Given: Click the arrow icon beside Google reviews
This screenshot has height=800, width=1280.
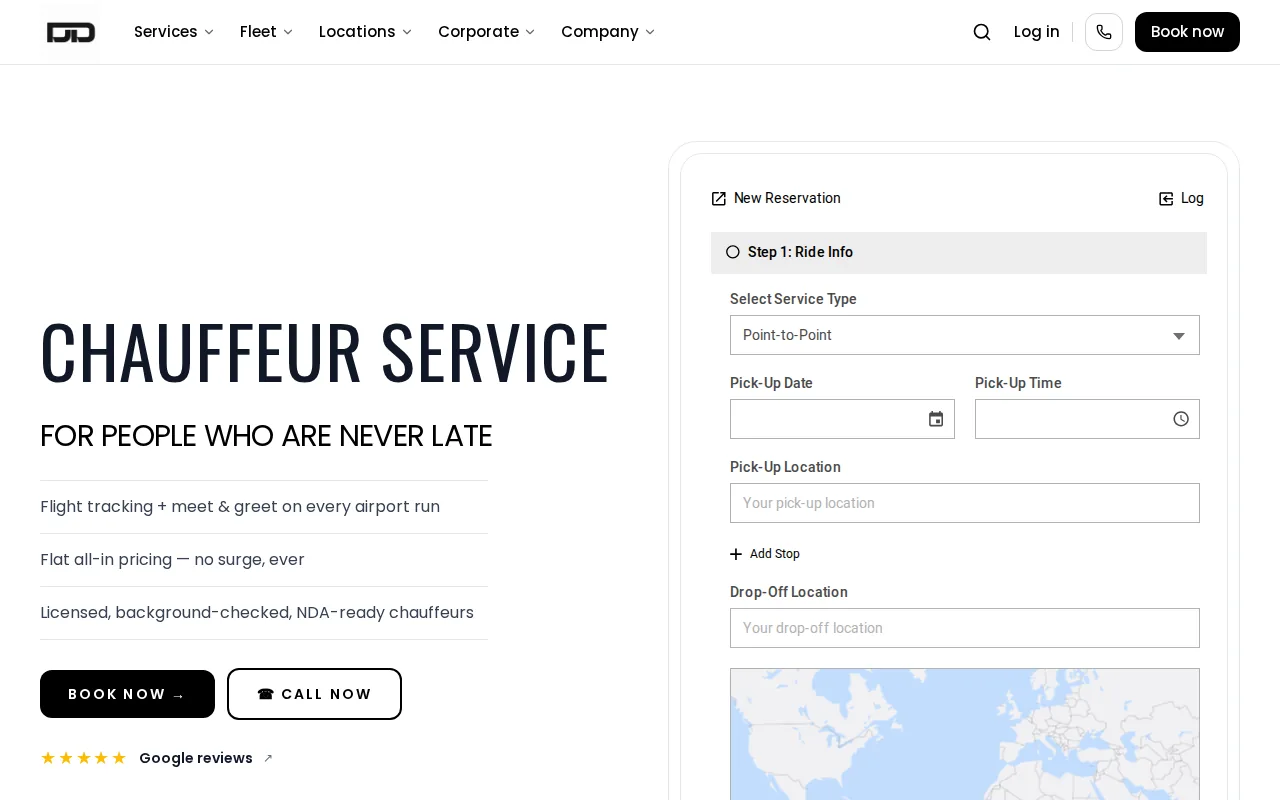Looking at the screenshot, I should (x=268, y=758).
